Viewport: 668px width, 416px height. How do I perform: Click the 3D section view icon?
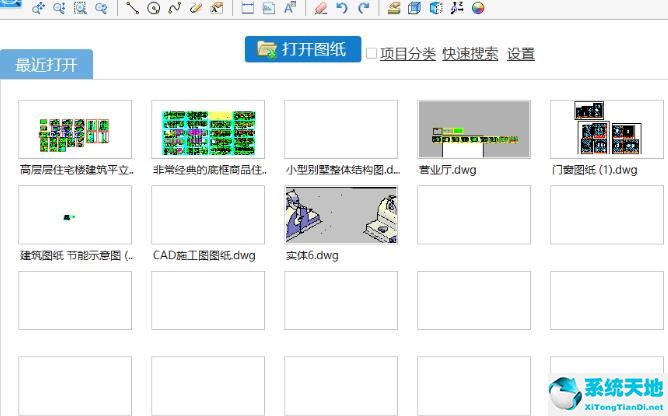(436, 8)
